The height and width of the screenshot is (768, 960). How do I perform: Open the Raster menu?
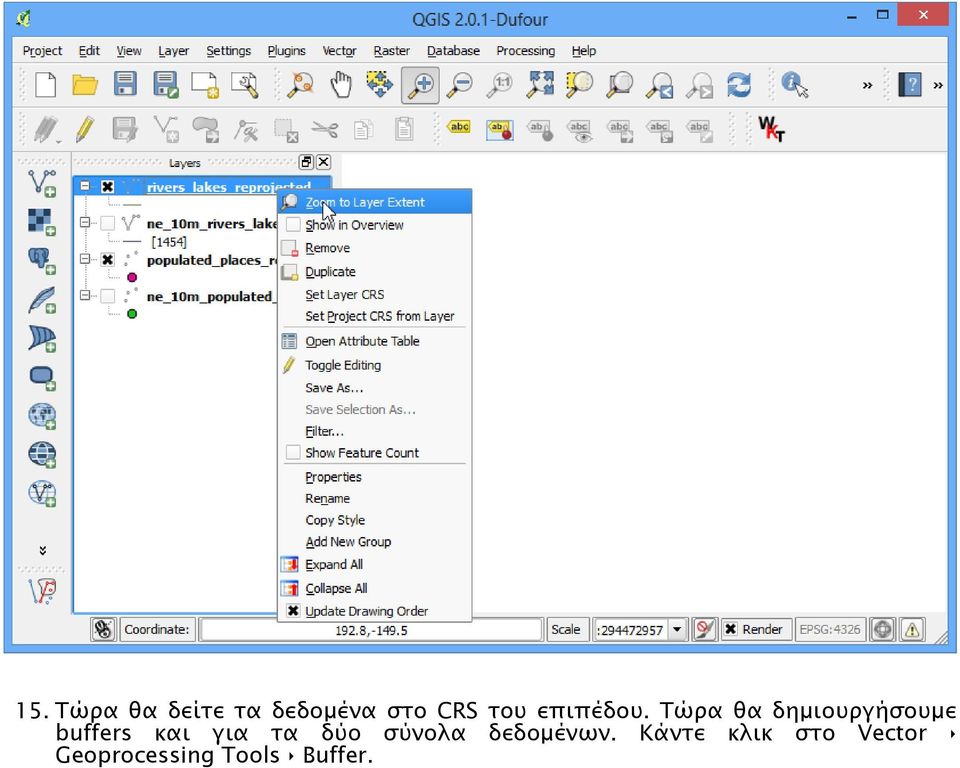click(x=392, y=51)
